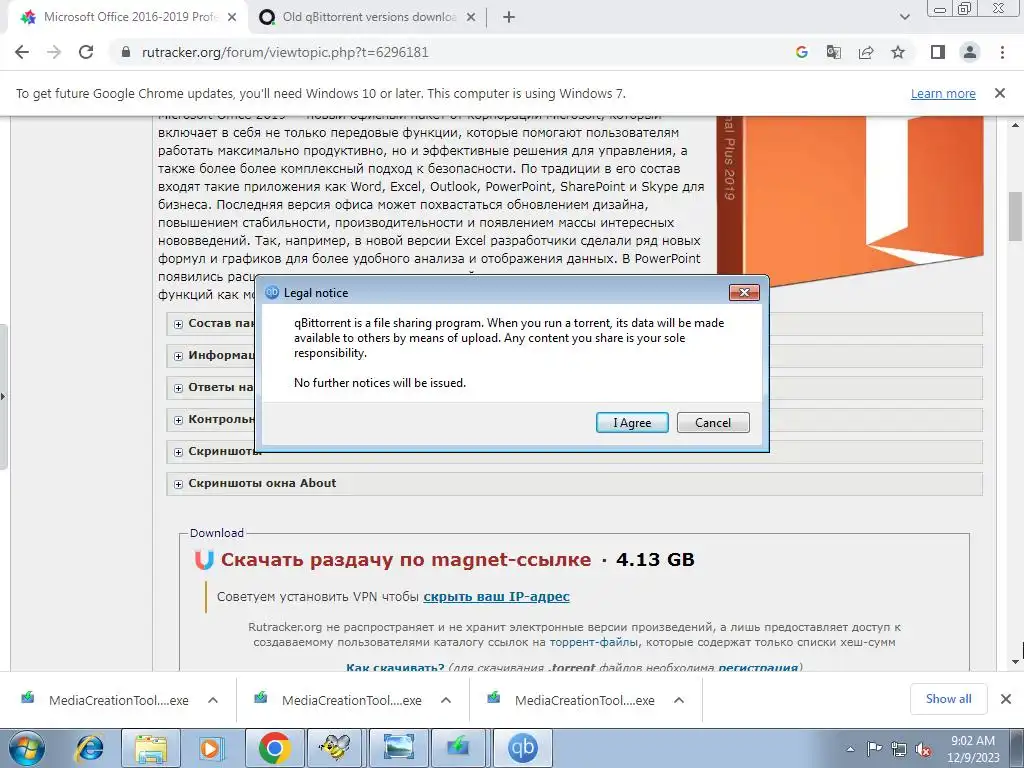Open third MediaCreationTool download item

click(x=572, y=700)
